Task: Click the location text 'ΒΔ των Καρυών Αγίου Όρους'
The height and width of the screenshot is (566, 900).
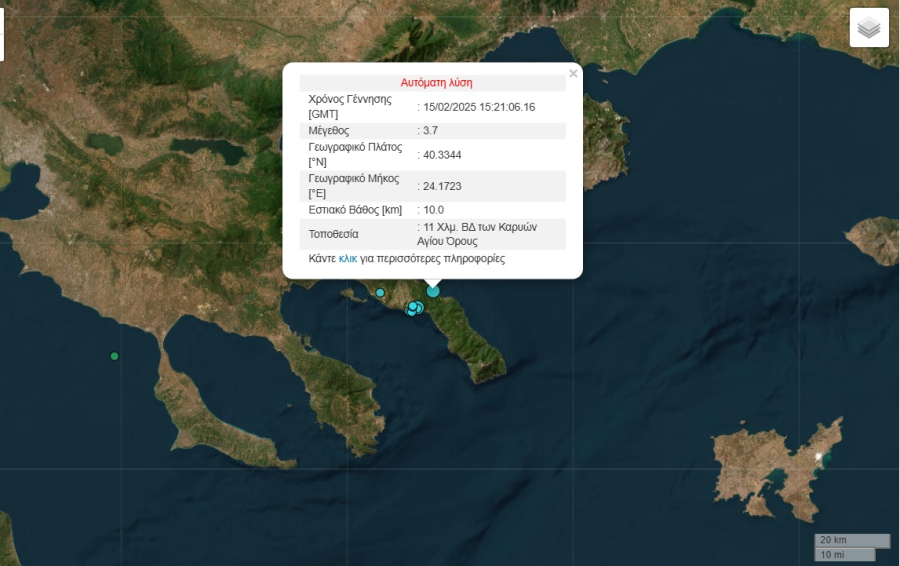Action: [x=479, y=234]
